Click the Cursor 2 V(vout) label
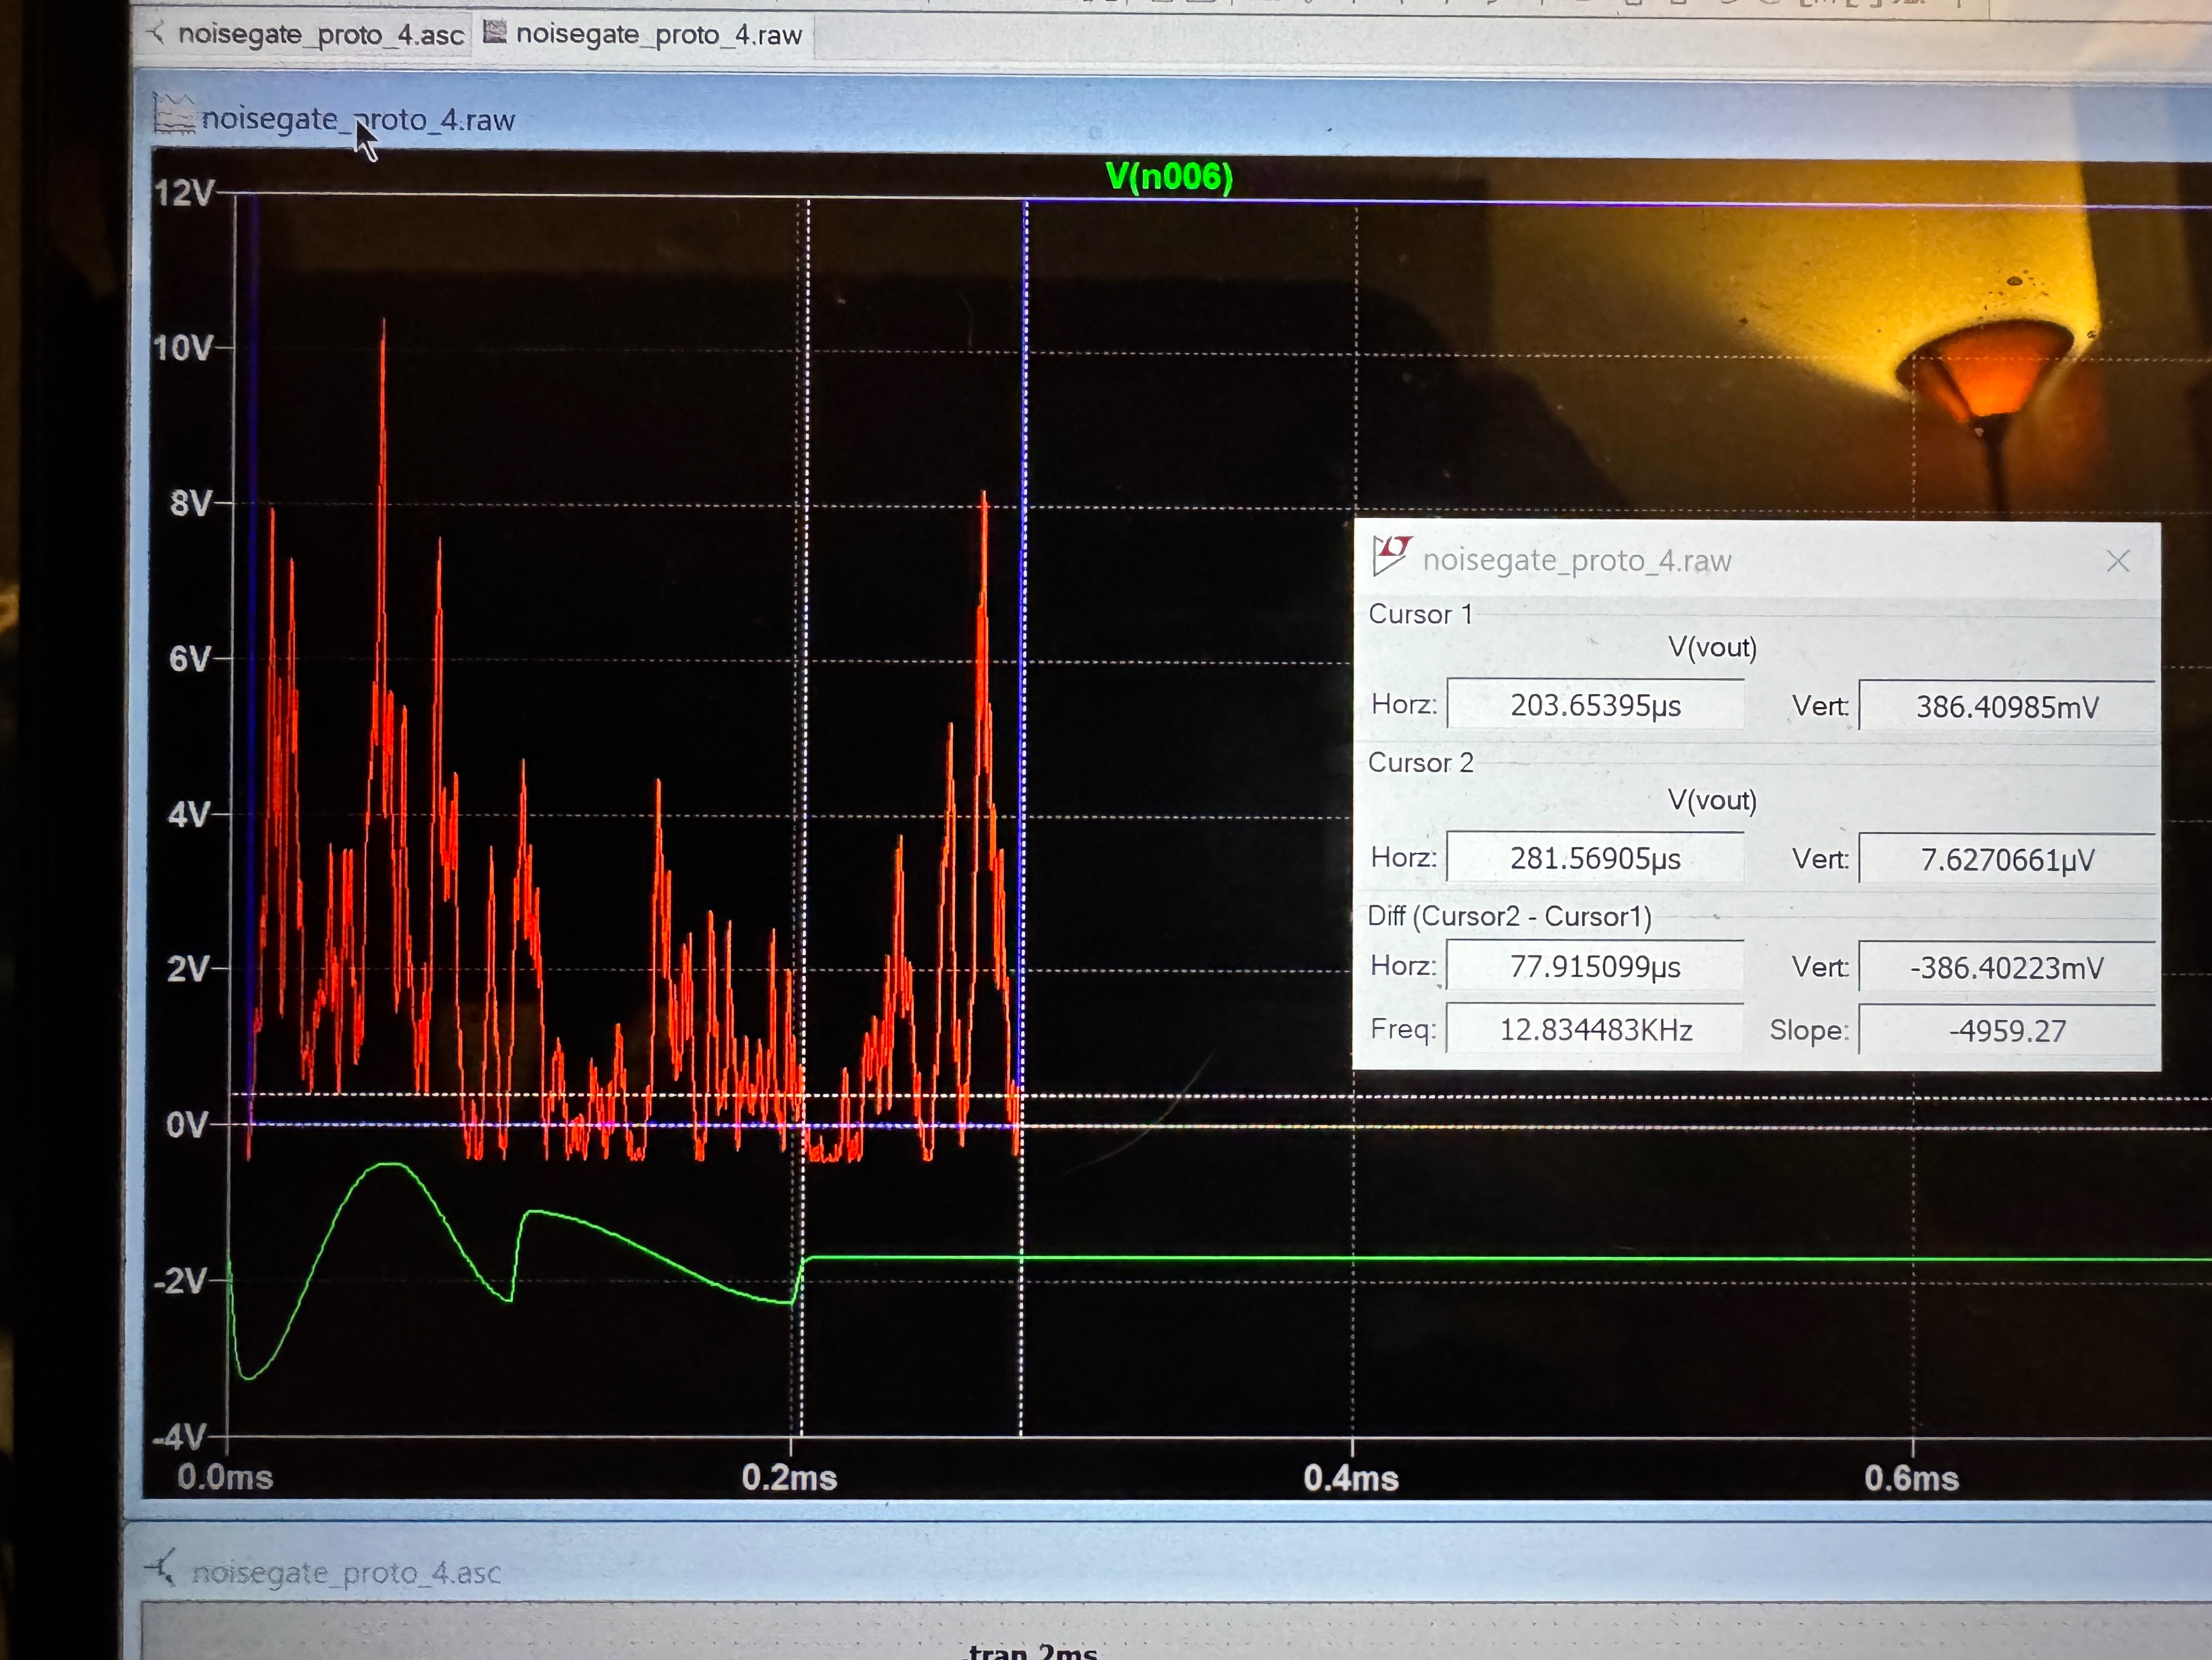This screenshot has width=2212, height=1660. [1712, 800]
